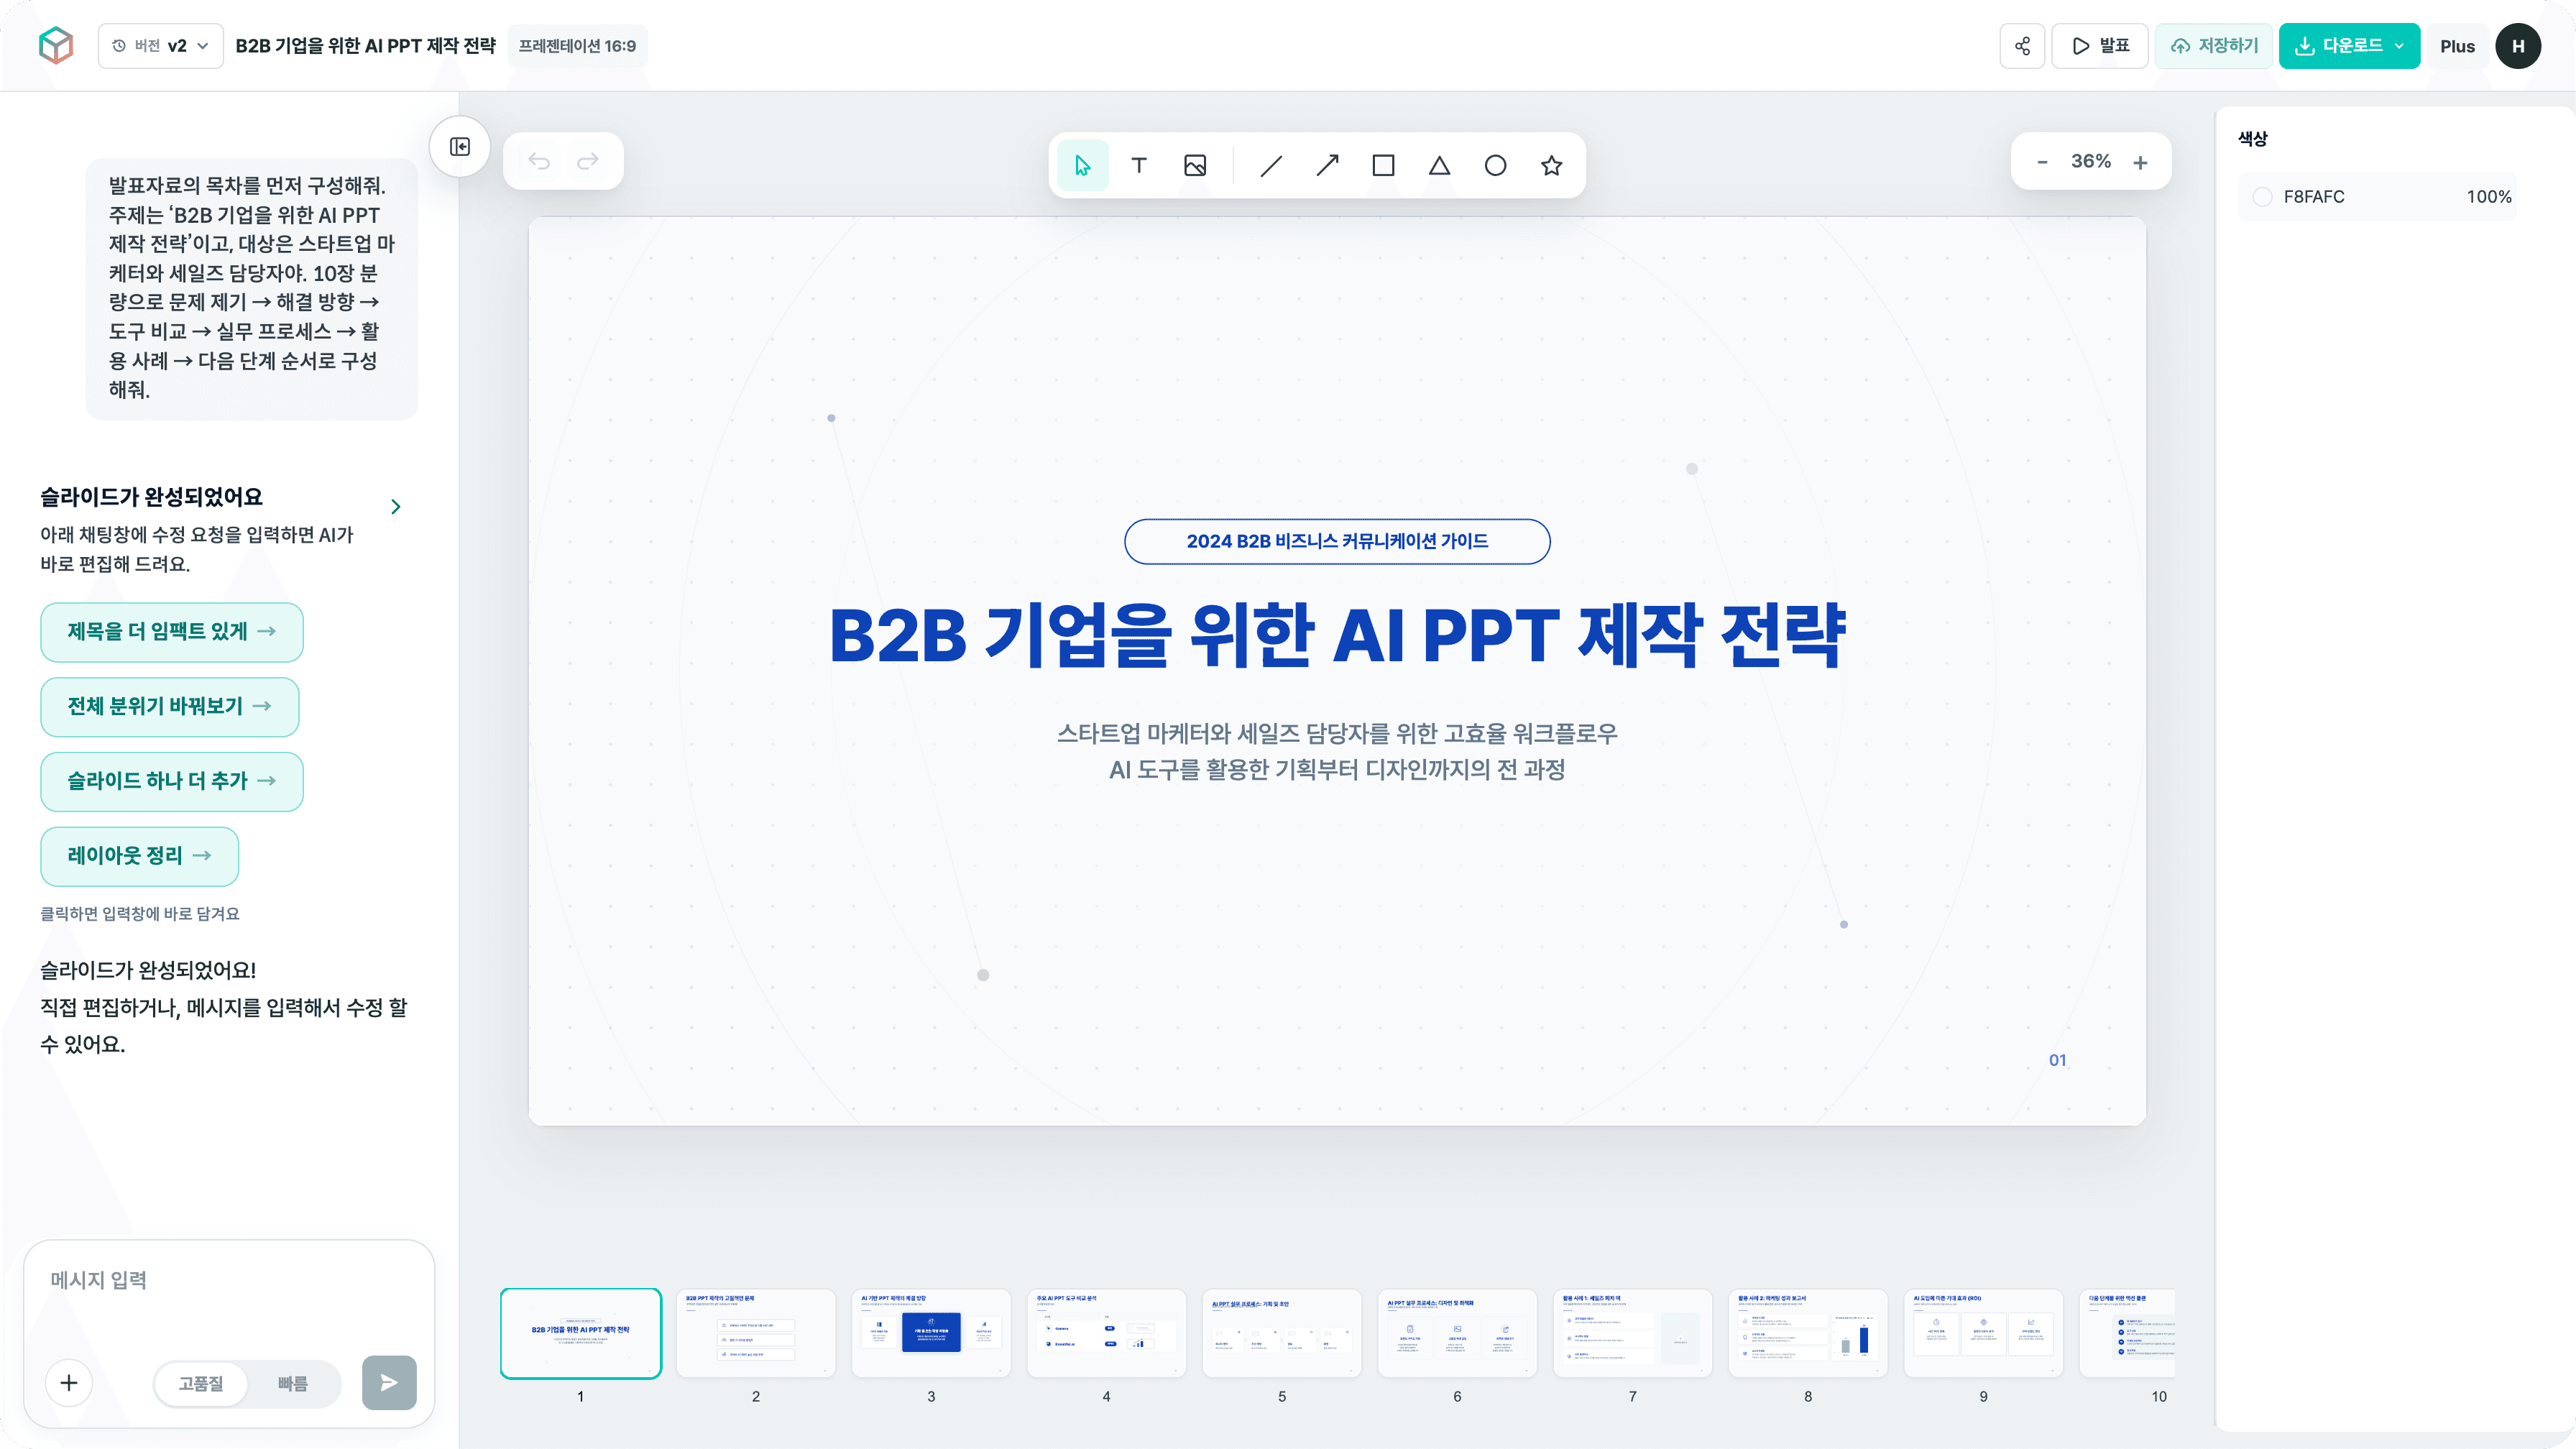Click the redo arrow
This screenshot has height=1449, width=2576.
(x=588, y=161)
